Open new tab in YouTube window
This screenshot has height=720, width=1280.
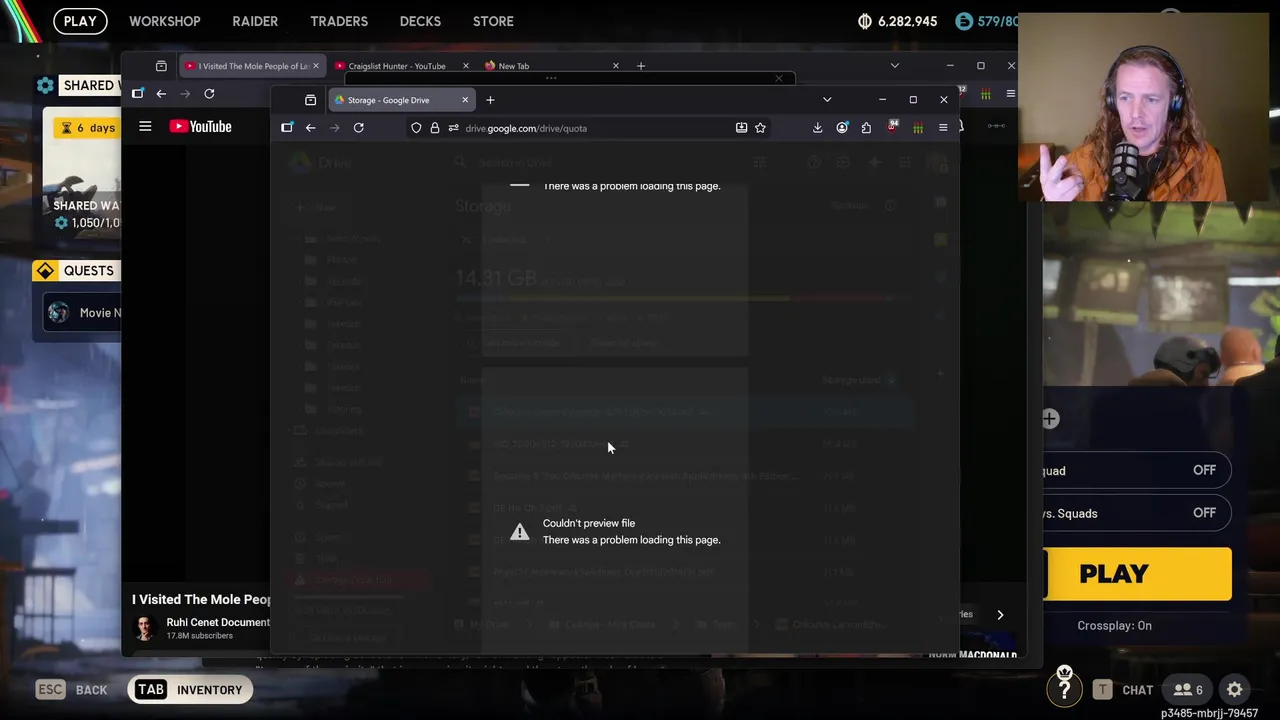pos(641,66)
